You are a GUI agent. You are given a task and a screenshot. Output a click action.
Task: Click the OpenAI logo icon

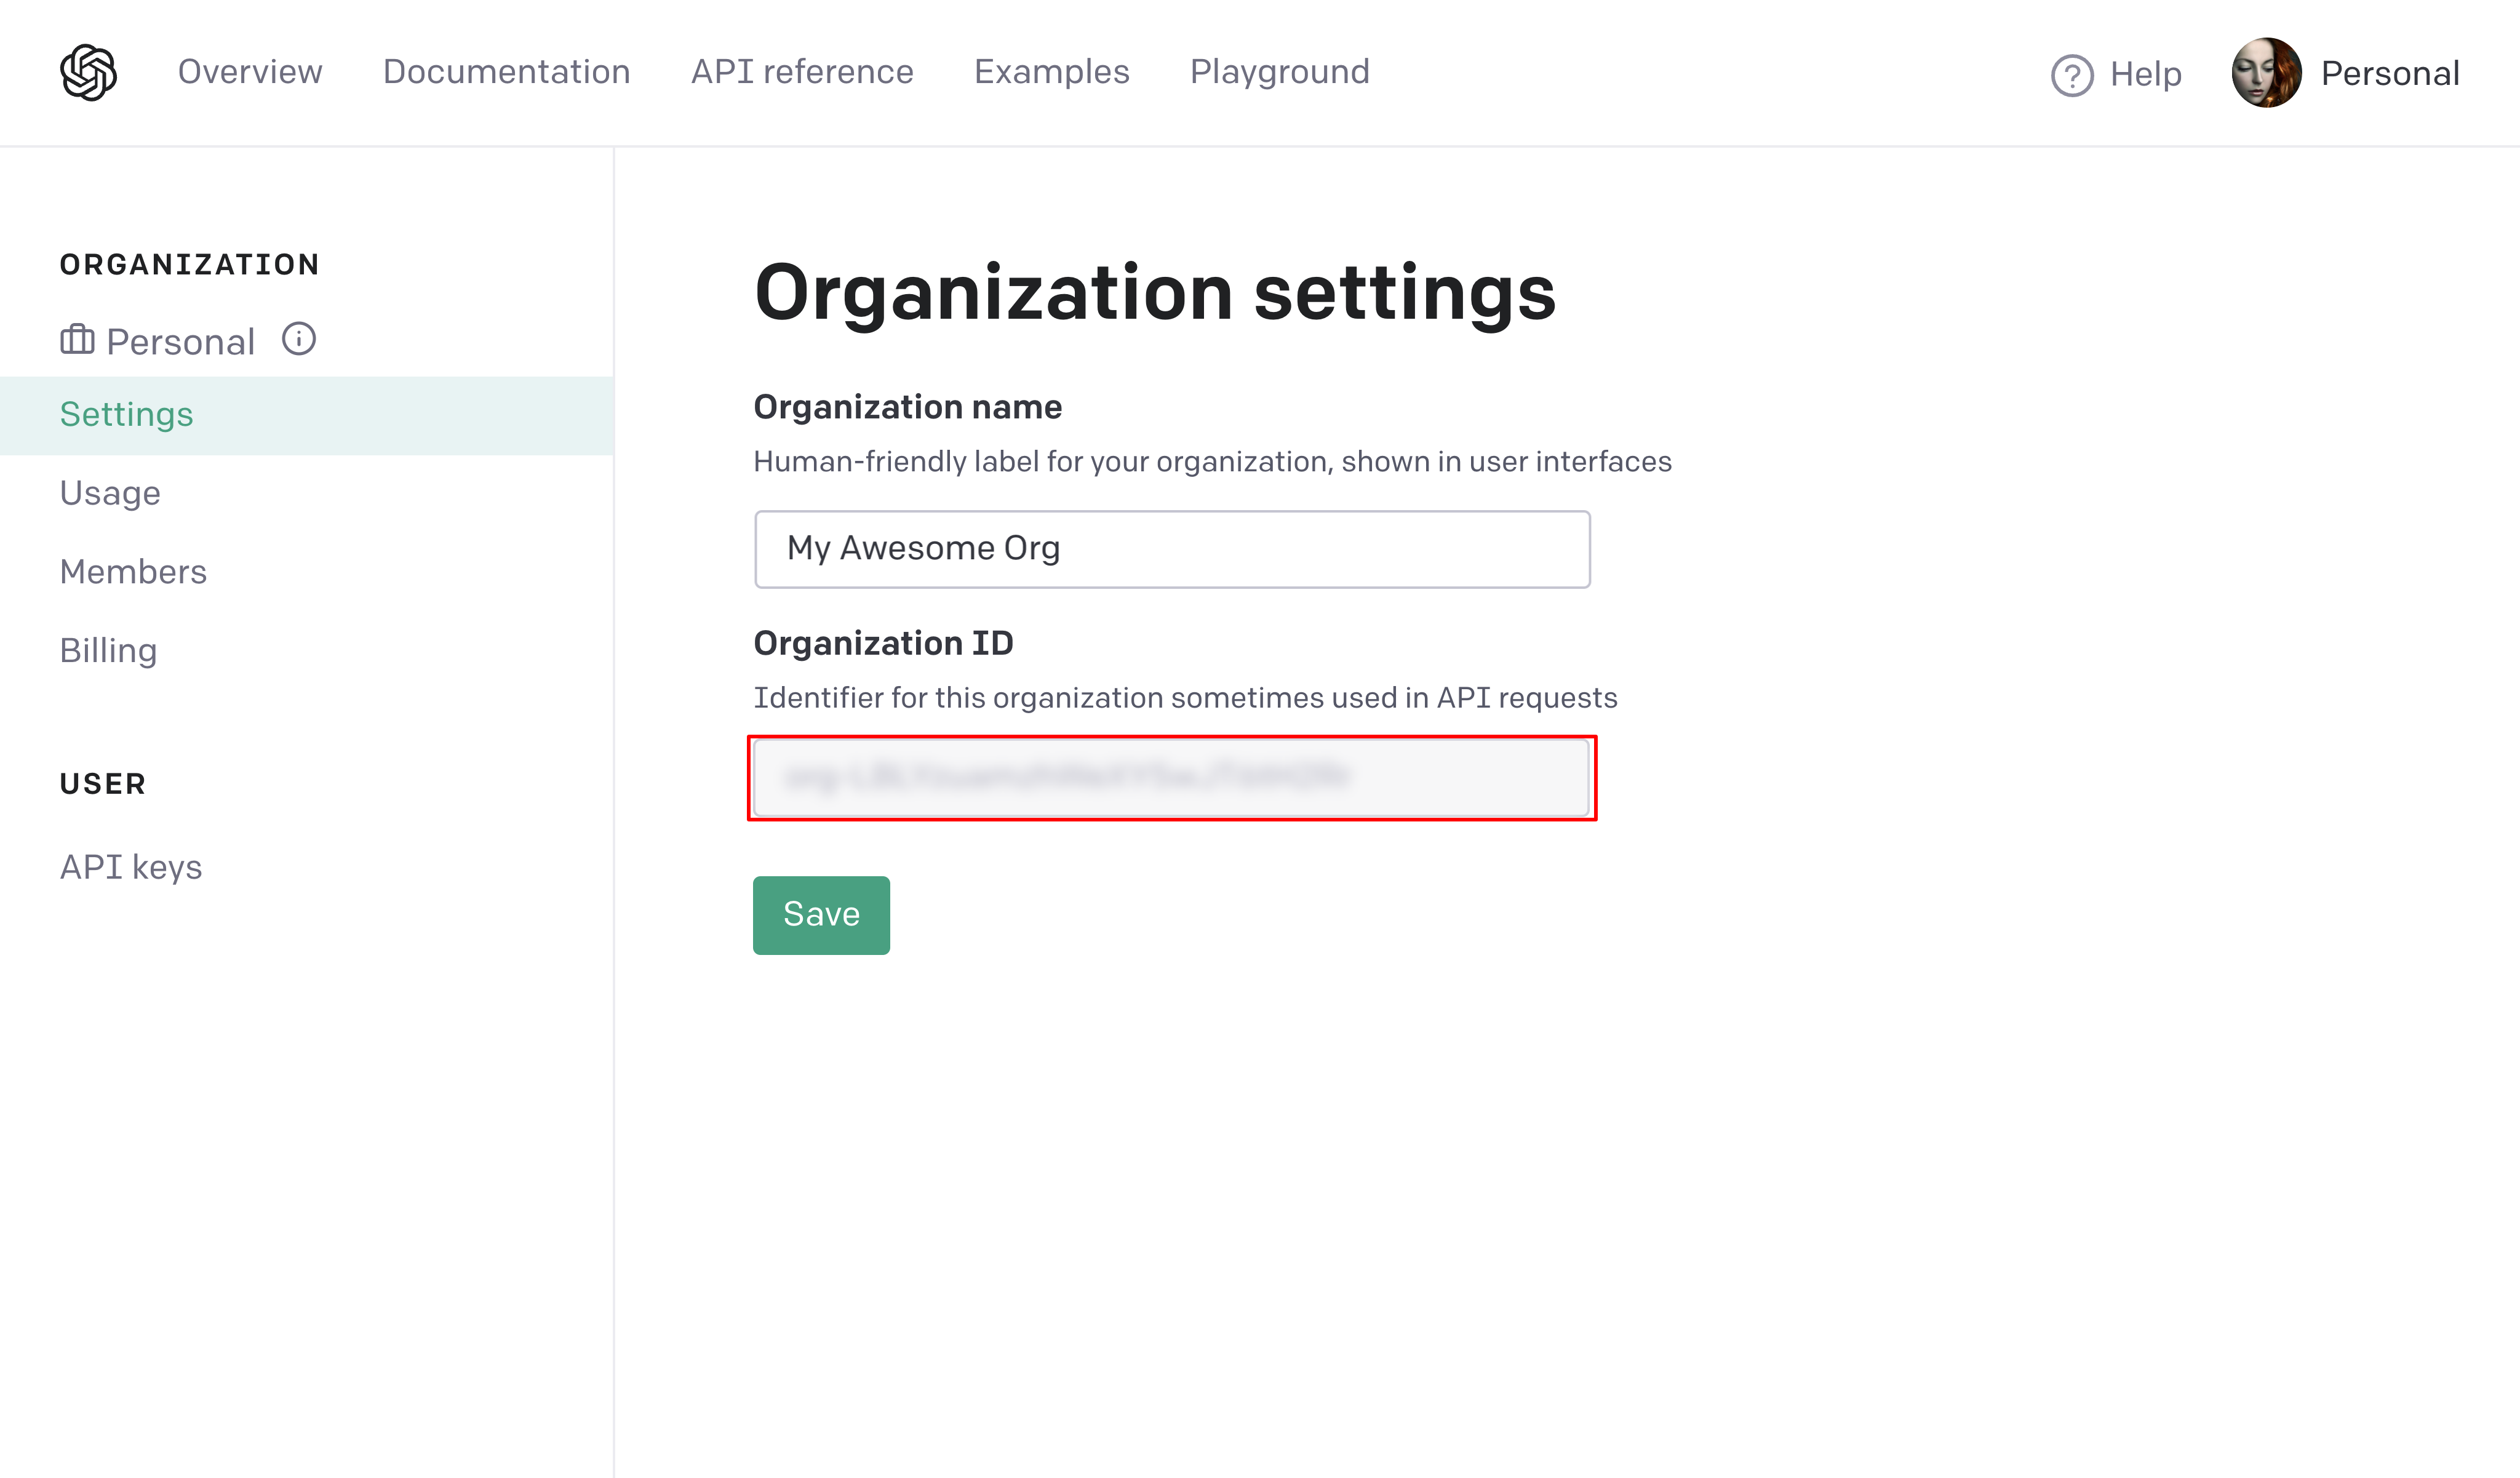point(88,72)
